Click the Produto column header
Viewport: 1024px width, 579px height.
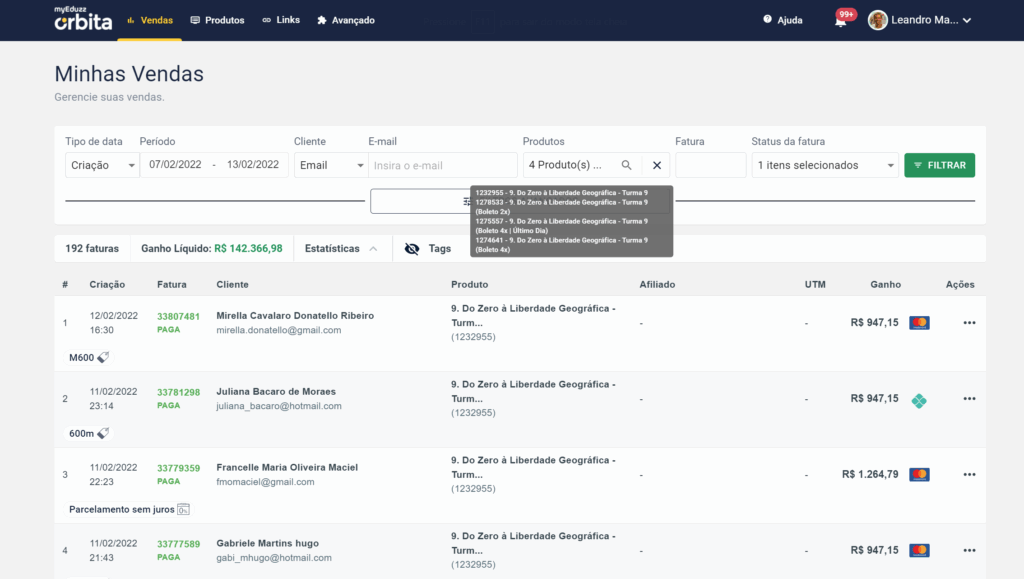click(470, 285)
